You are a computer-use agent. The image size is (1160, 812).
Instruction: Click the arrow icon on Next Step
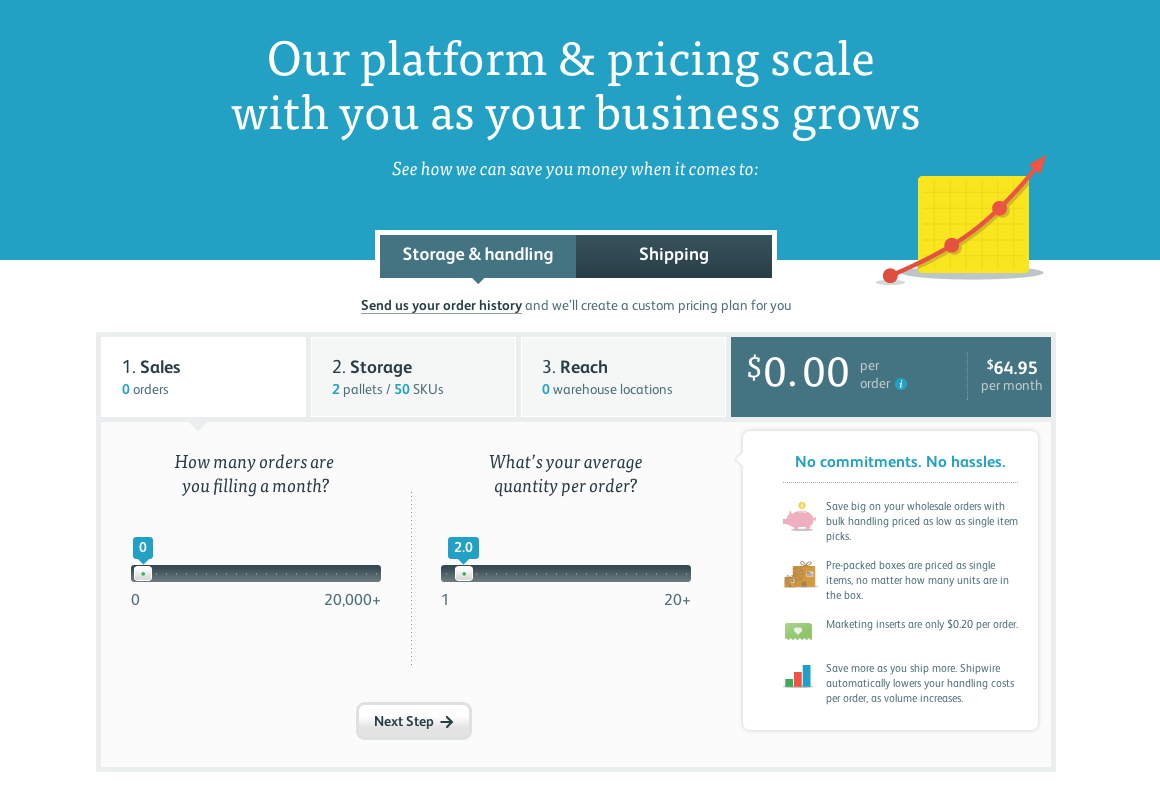click(x=447, y=722)
